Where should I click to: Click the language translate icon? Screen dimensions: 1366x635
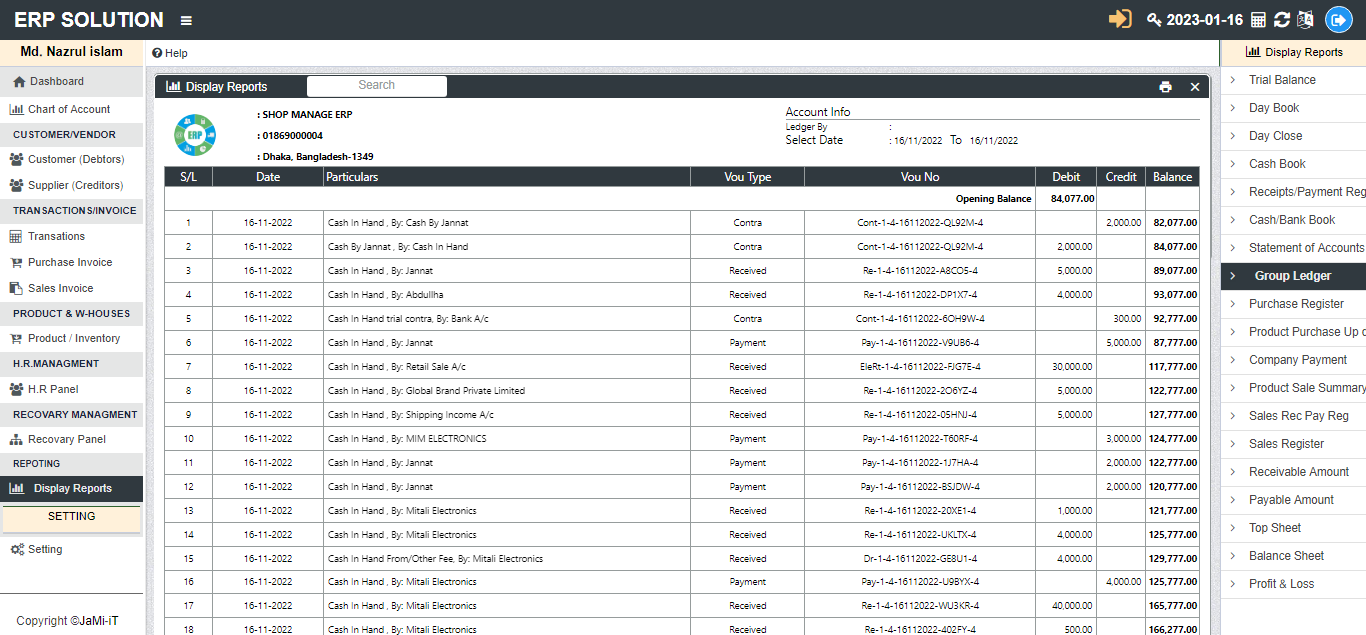[x=1304, y=20]
